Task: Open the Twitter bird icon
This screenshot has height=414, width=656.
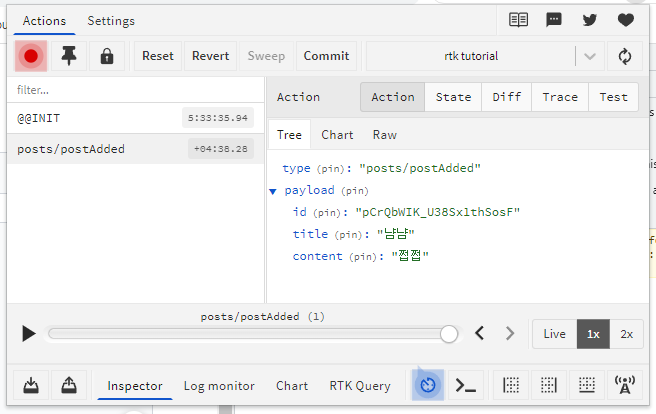Action: [589, 20]
